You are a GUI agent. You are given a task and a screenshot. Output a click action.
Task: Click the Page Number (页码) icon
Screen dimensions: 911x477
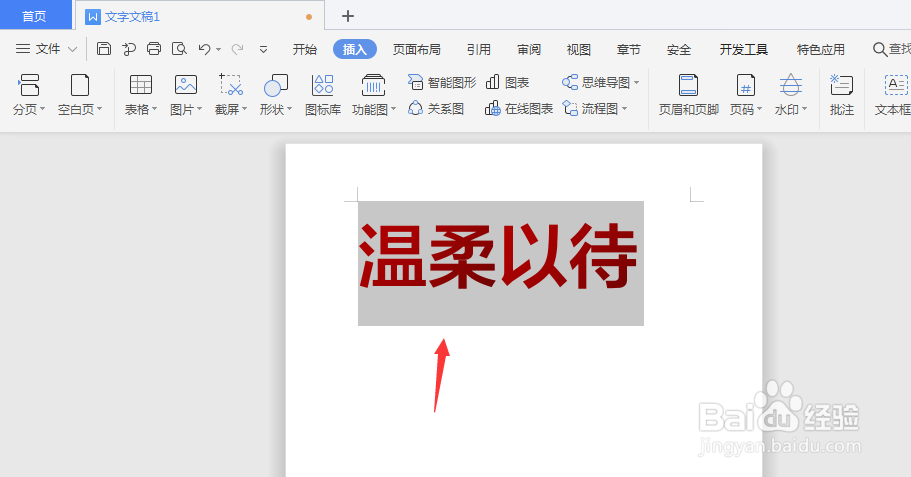(745, 85)
